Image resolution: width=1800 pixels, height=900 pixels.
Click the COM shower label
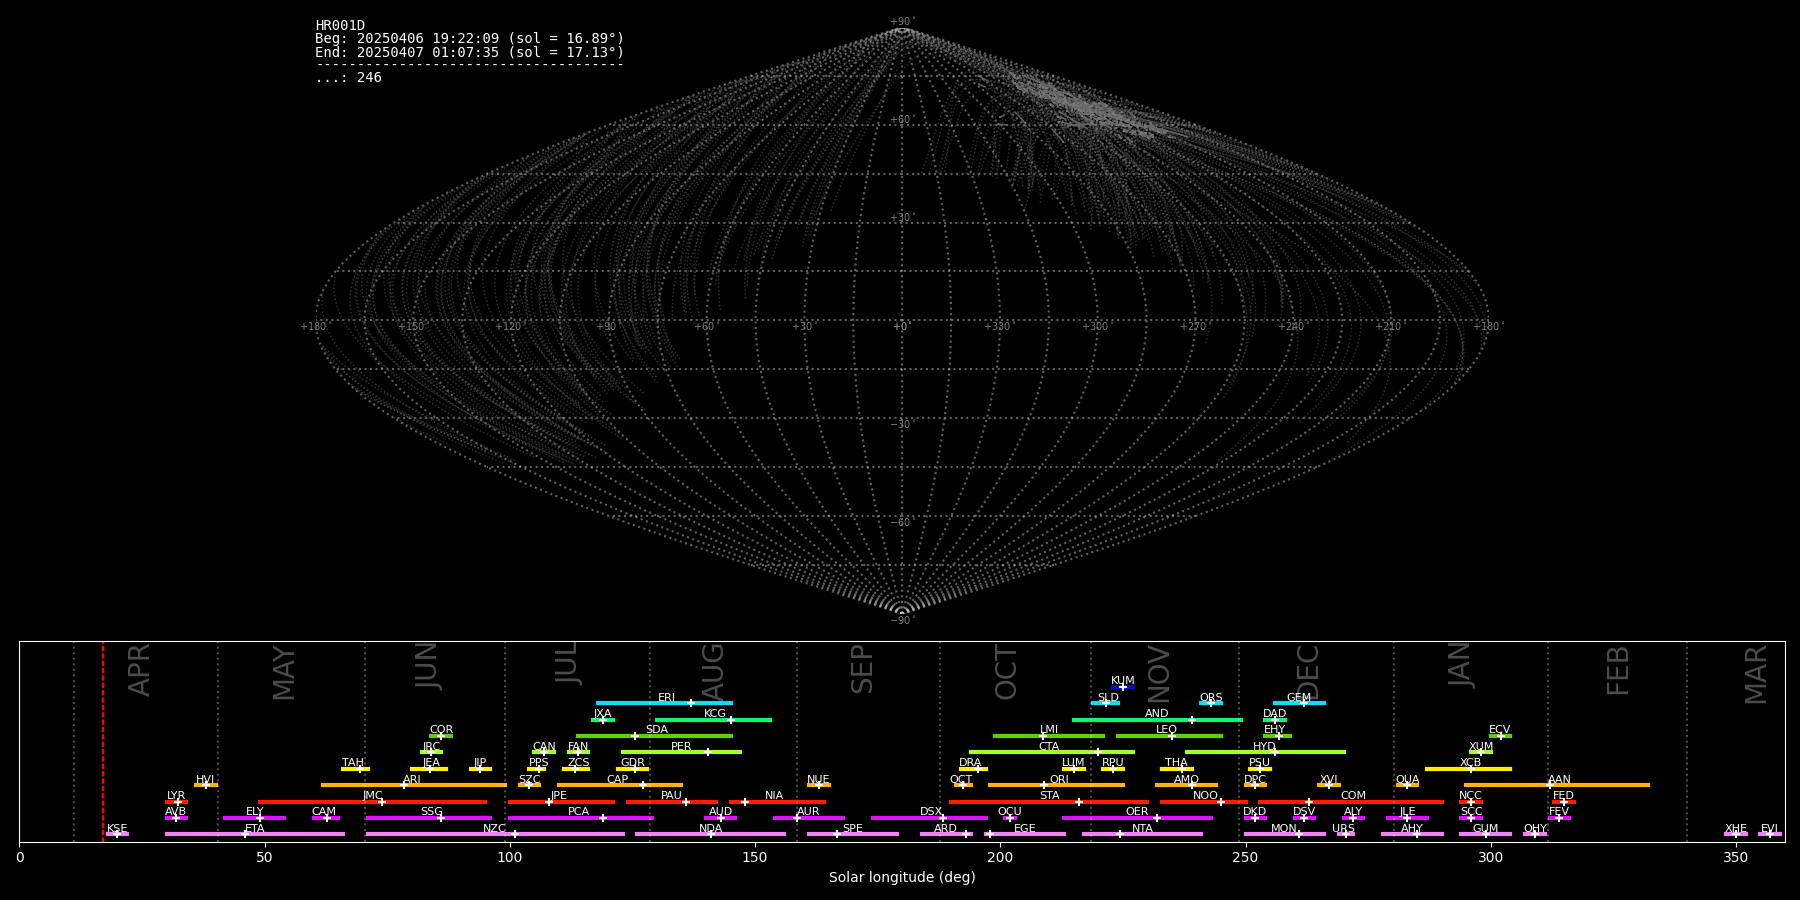1353,796
